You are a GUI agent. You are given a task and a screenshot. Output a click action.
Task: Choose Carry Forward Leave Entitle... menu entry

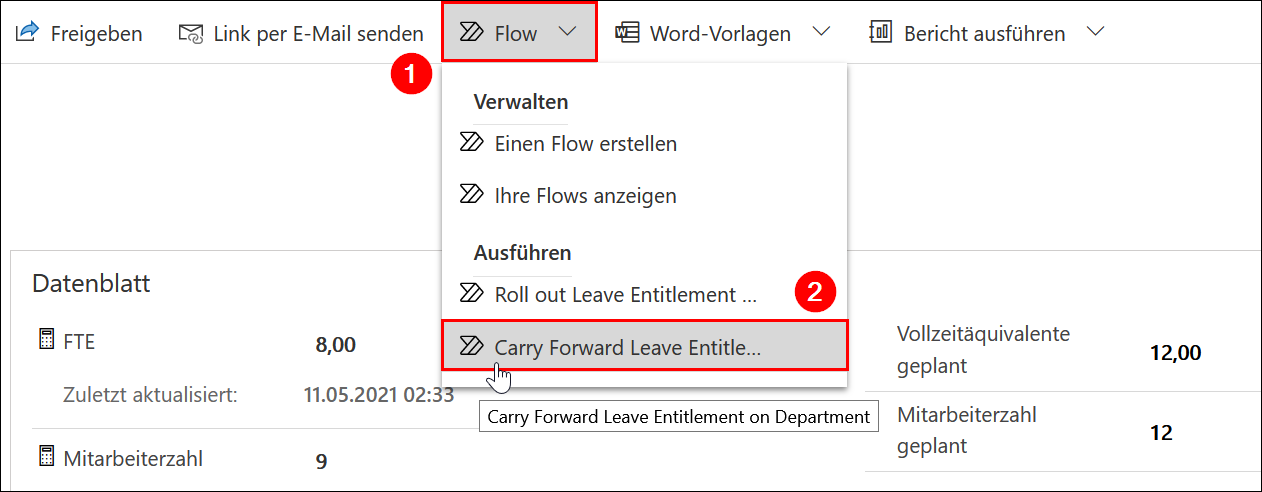point(627,347)
